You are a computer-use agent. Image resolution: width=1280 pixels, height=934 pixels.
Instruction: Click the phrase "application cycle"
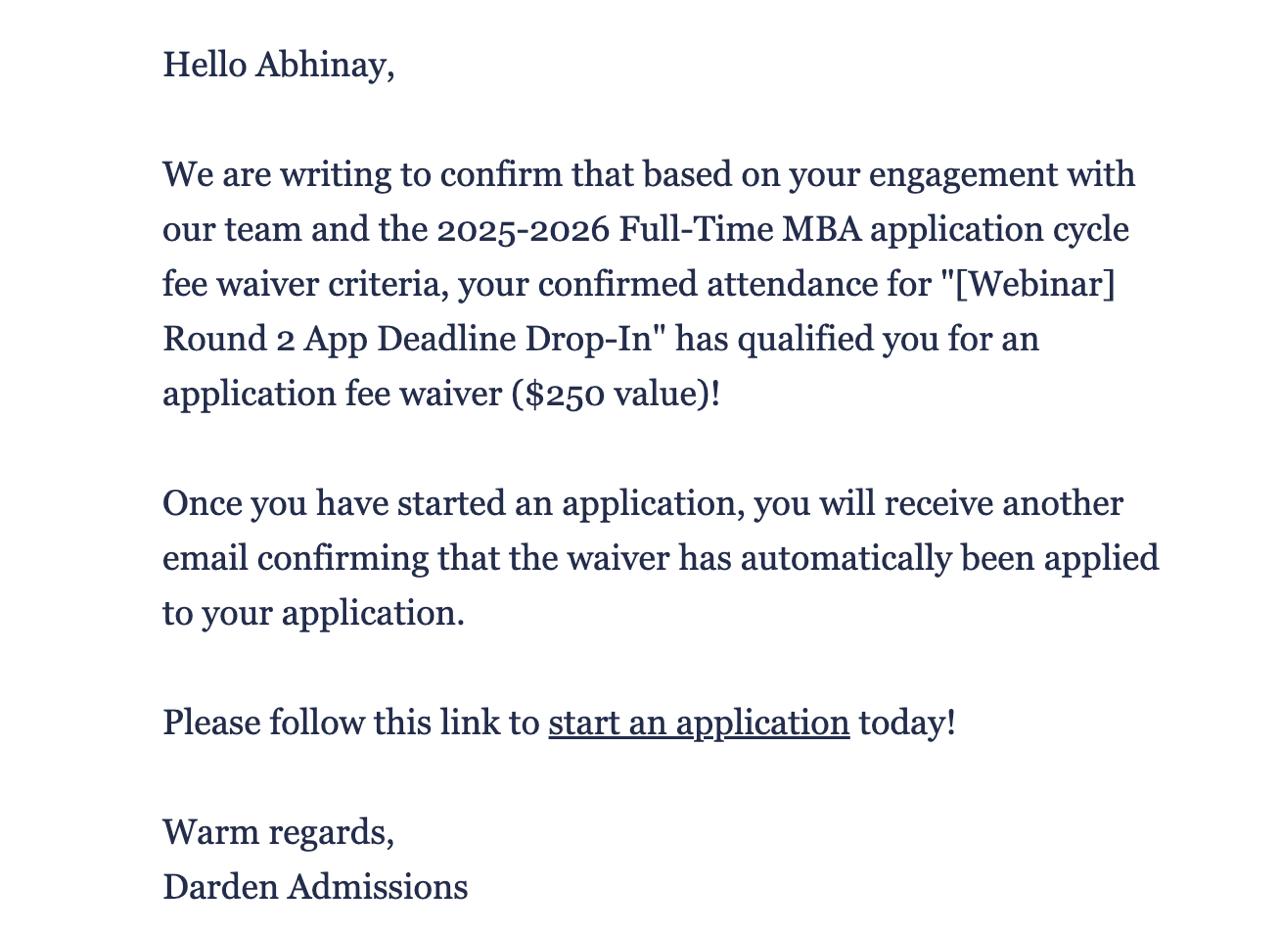pos(999,230)
